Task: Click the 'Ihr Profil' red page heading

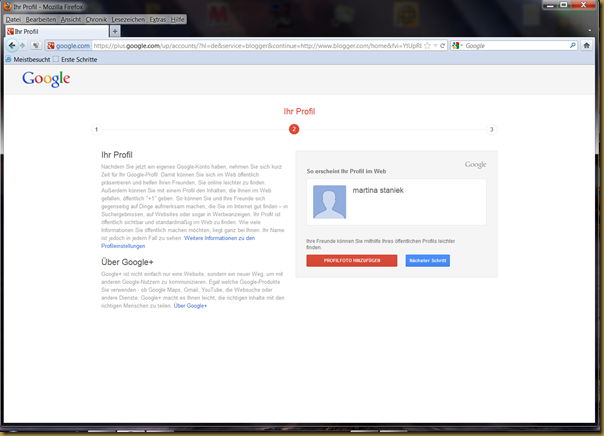Action: click(x=299, y=111)
